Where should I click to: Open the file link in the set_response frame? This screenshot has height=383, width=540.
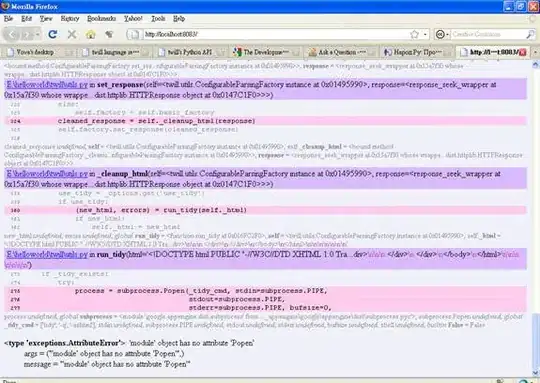(x=47, y=85)
